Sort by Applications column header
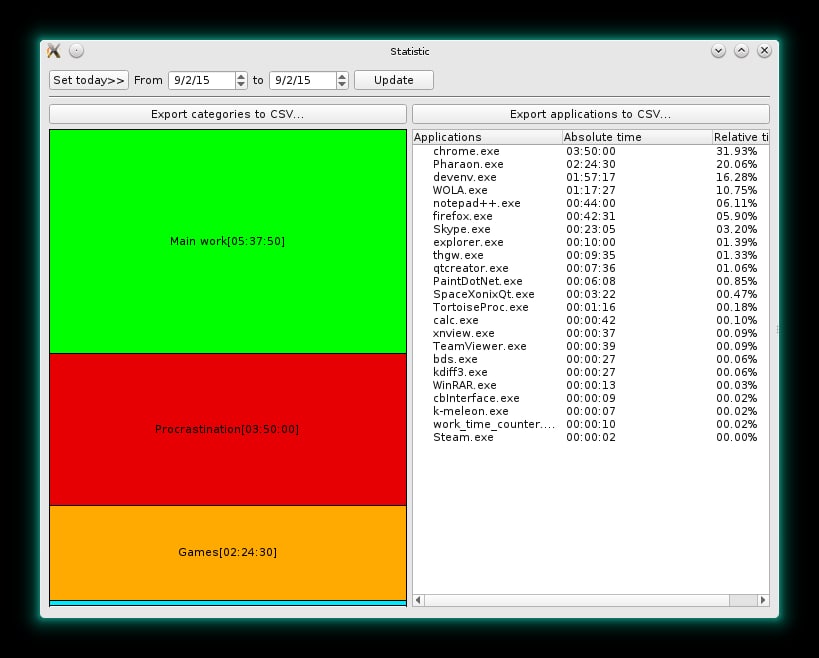 click(487, 137)
